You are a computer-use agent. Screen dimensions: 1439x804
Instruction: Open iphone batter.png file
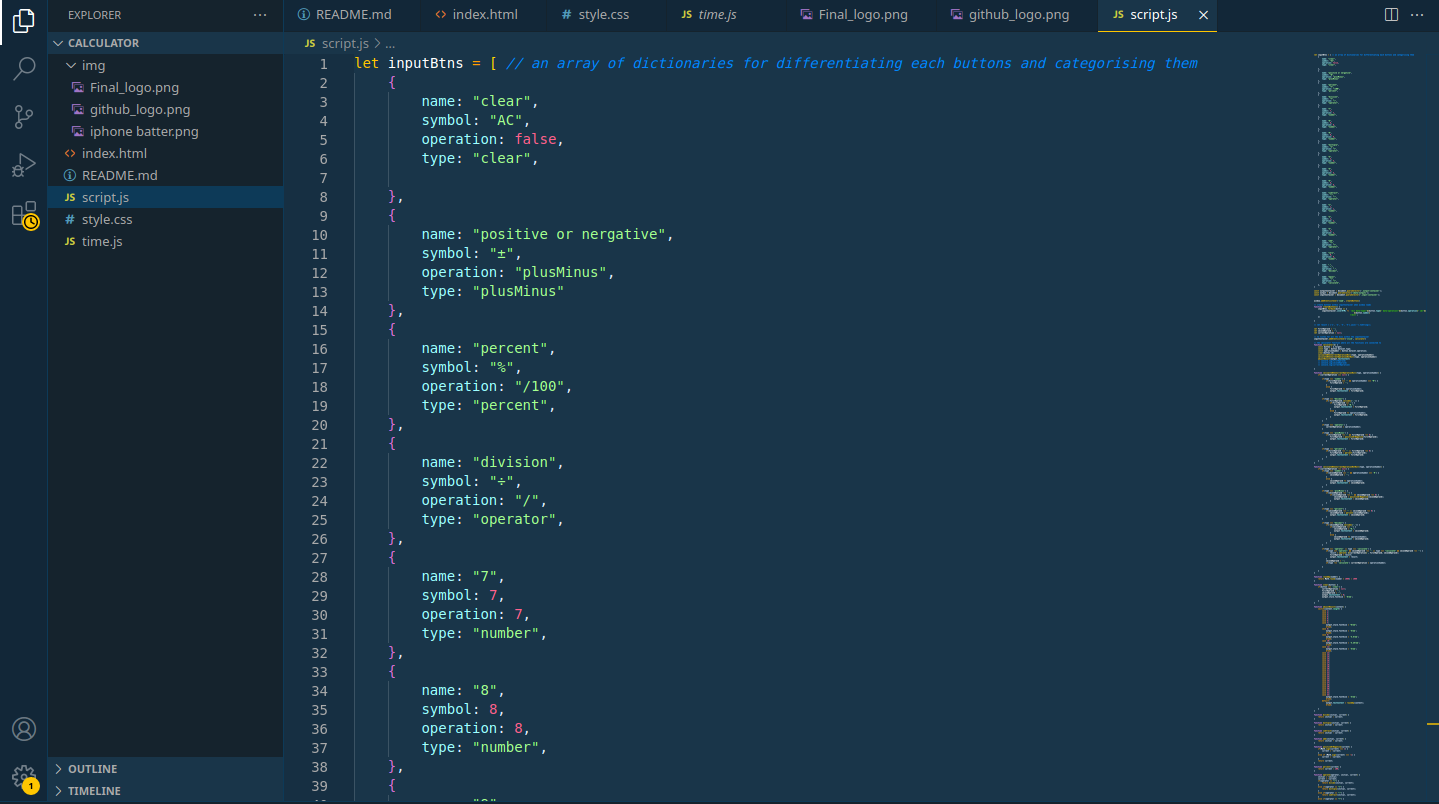(x=165, y=131)
